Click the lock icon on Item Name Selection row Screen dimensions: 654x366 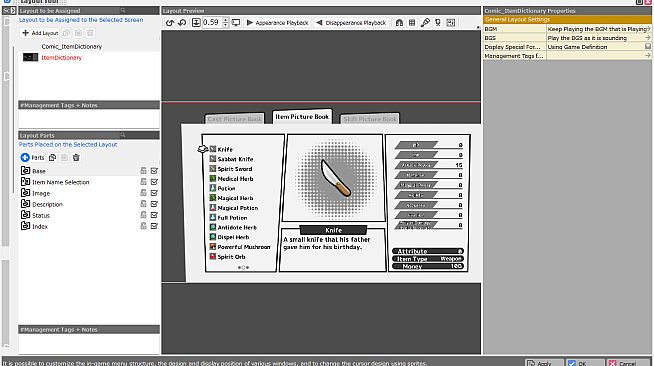(143, 182)
